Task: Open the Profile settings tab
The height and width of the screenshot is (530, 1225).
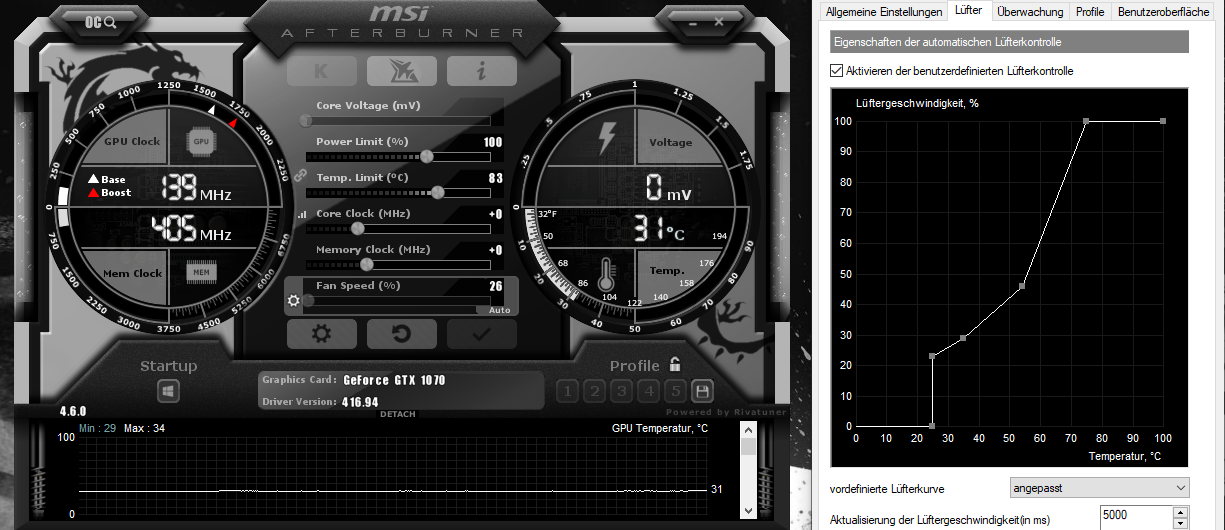Action: 1090,12
